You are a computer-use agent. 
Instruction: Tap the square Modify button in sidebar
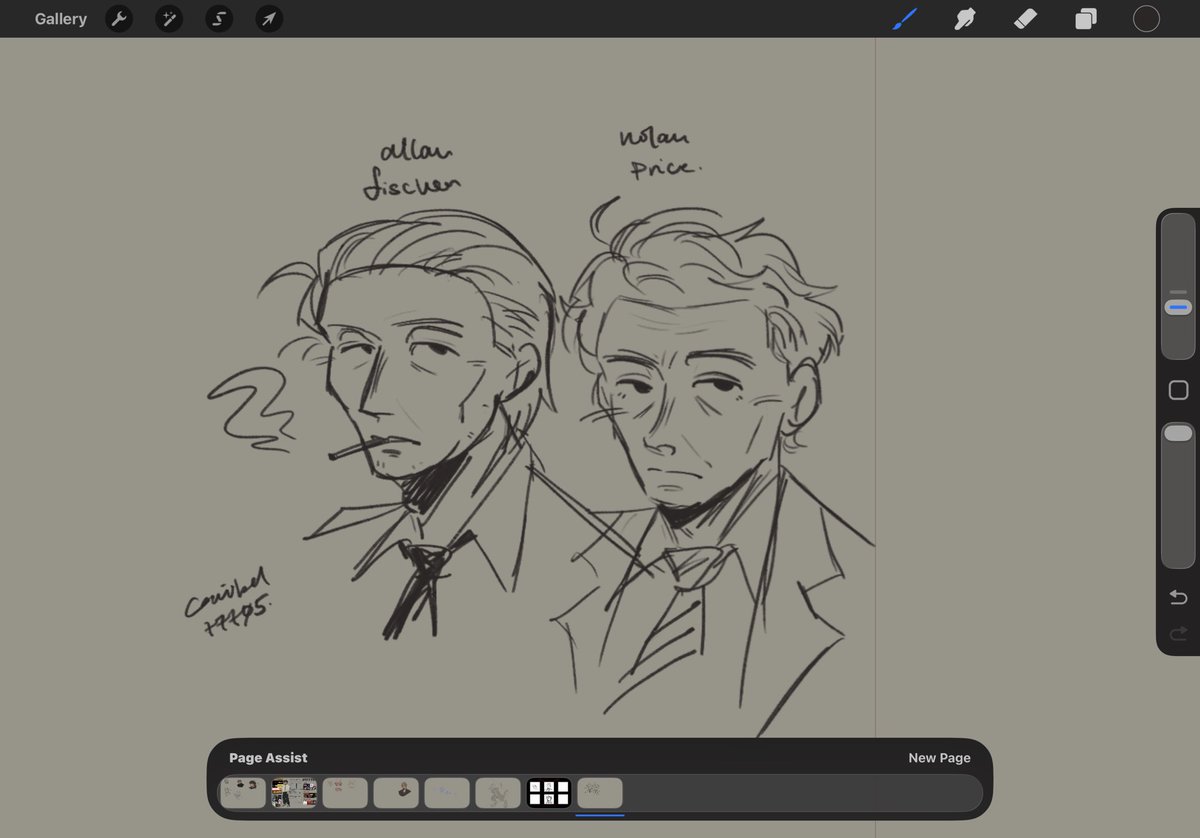[1178, 390]
